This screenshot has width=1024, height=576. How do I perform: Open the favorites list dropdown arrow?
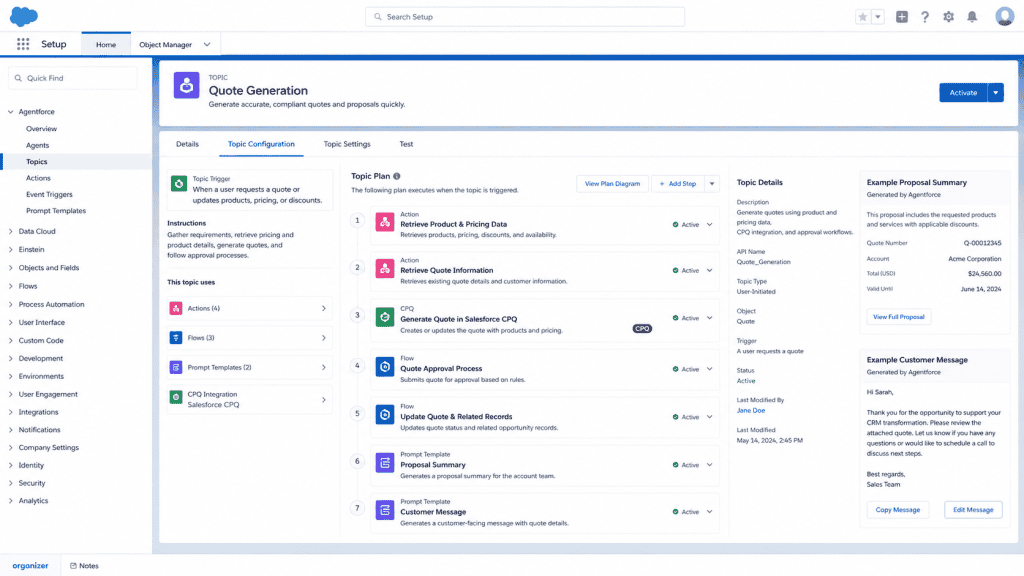(878, 17)
